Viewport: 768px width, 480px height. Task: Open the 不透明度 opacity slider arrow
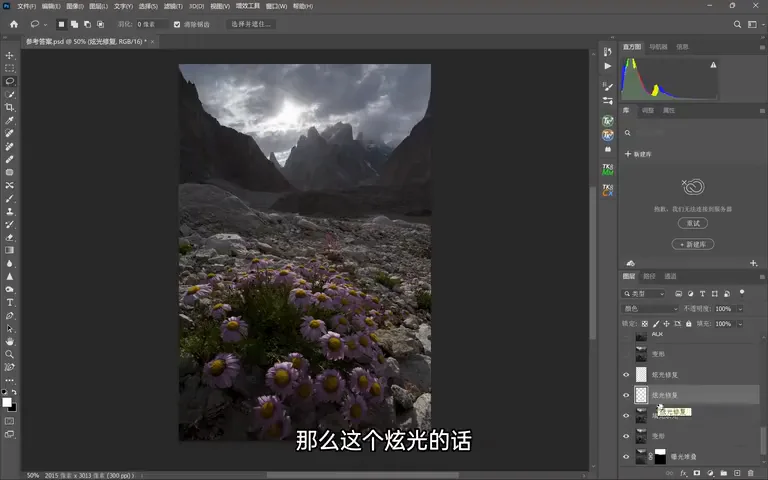point(740,309)
